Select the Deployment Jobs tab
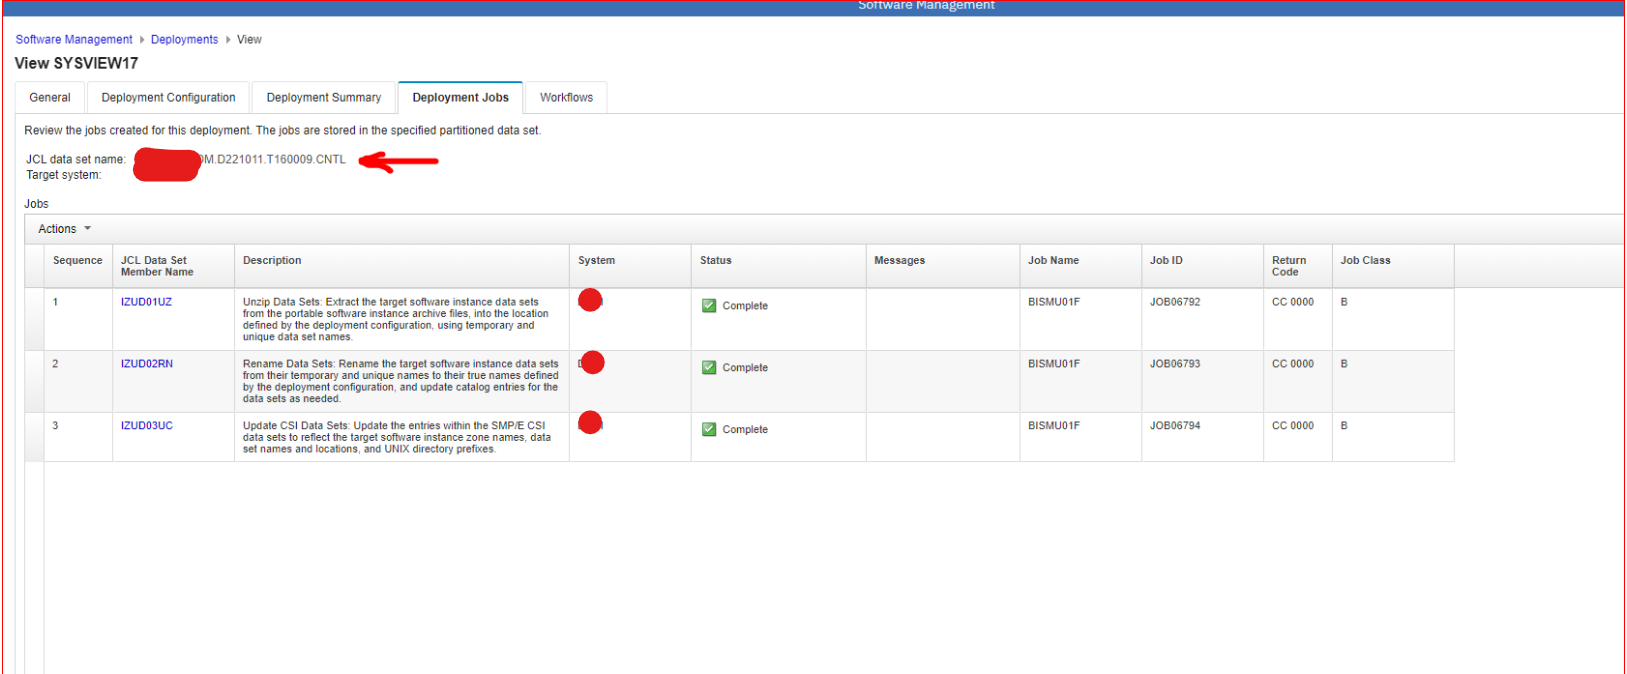1627x674 pixels. pos(460,98)
